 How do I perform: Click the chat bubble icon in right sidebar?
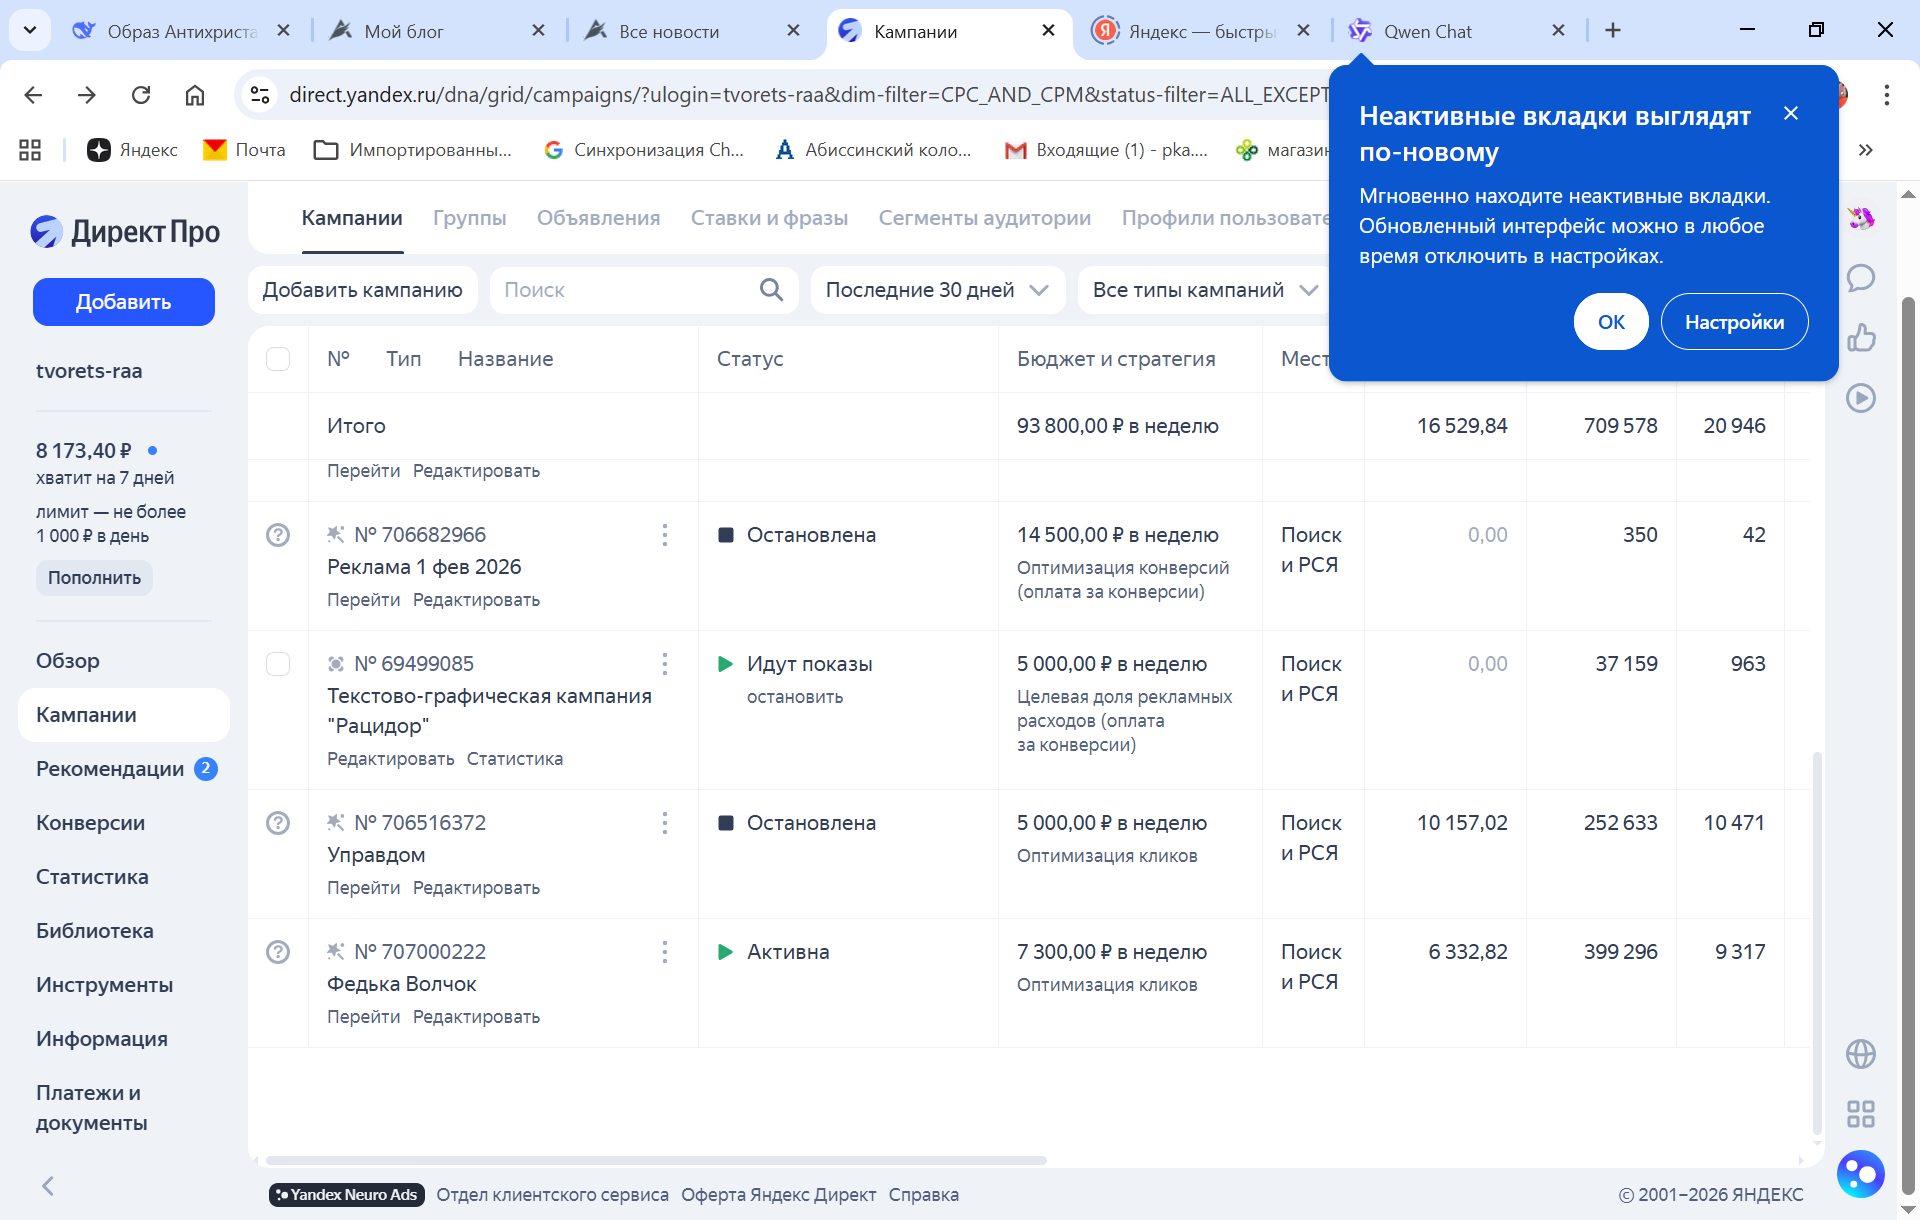pos(1861,278)
